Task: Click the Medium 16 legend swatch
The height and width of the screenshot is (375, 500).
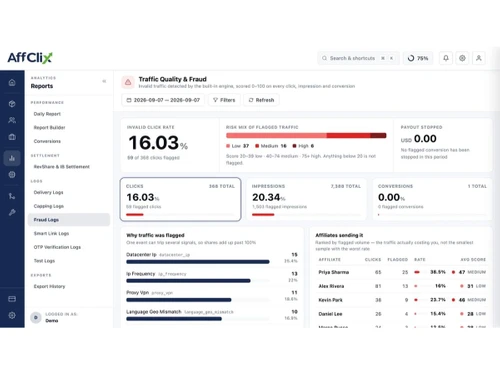Action: tap(257, 146)
